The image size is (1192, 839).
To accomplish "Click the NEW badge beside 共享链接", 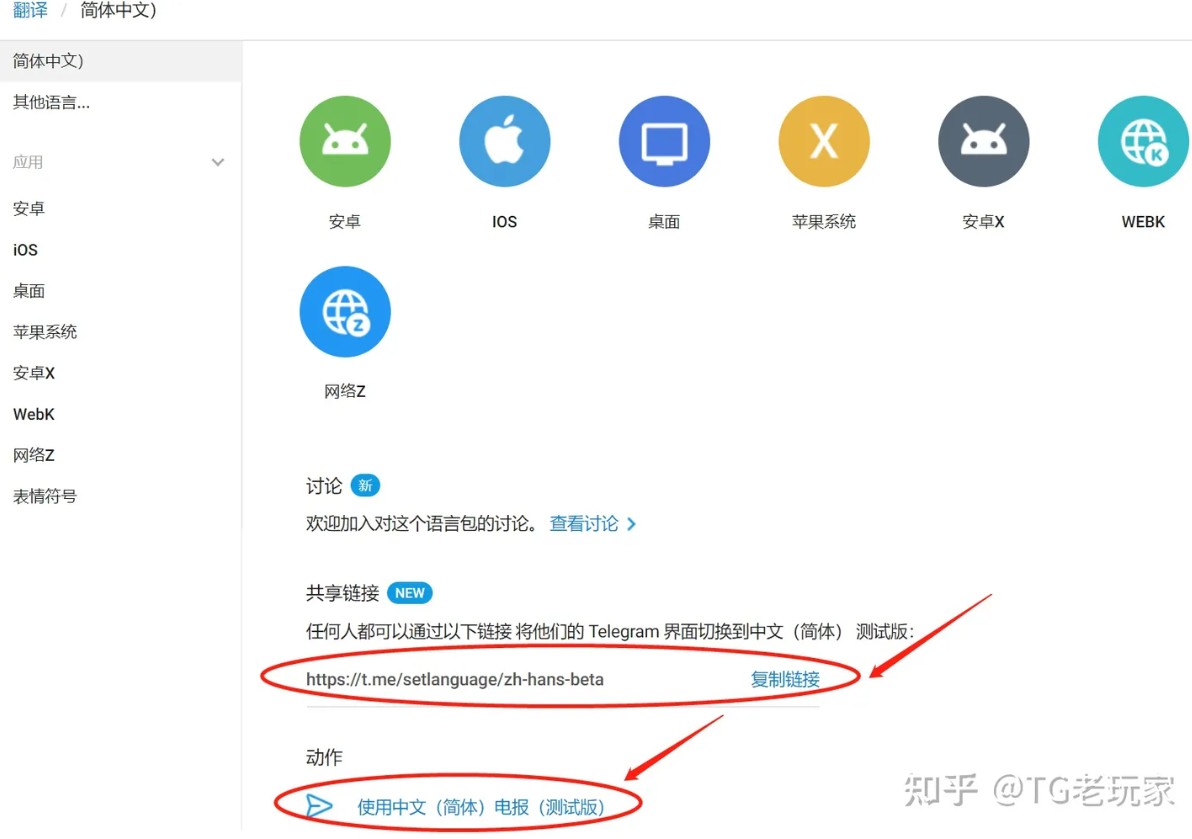I will click(410, 593).
